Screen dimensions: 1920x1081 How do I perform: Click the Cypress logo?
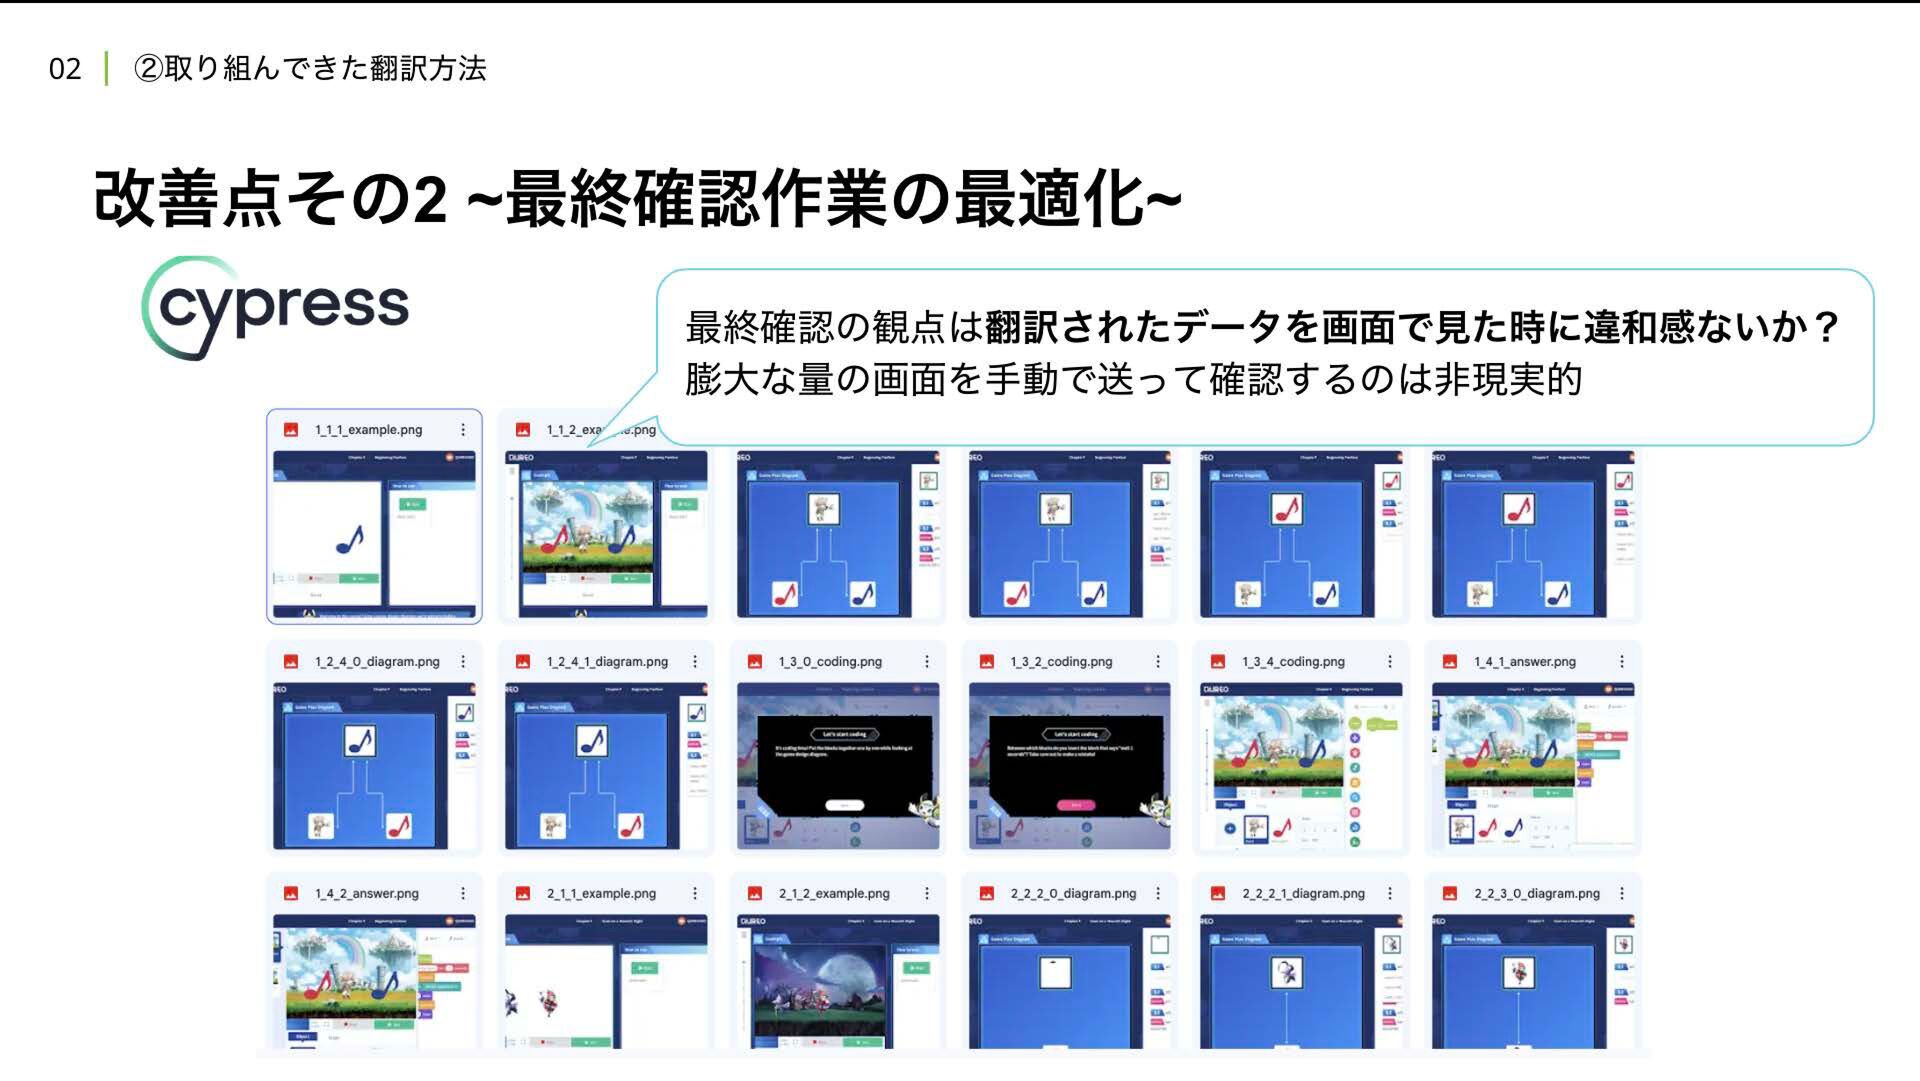click(x=276, y=308)
